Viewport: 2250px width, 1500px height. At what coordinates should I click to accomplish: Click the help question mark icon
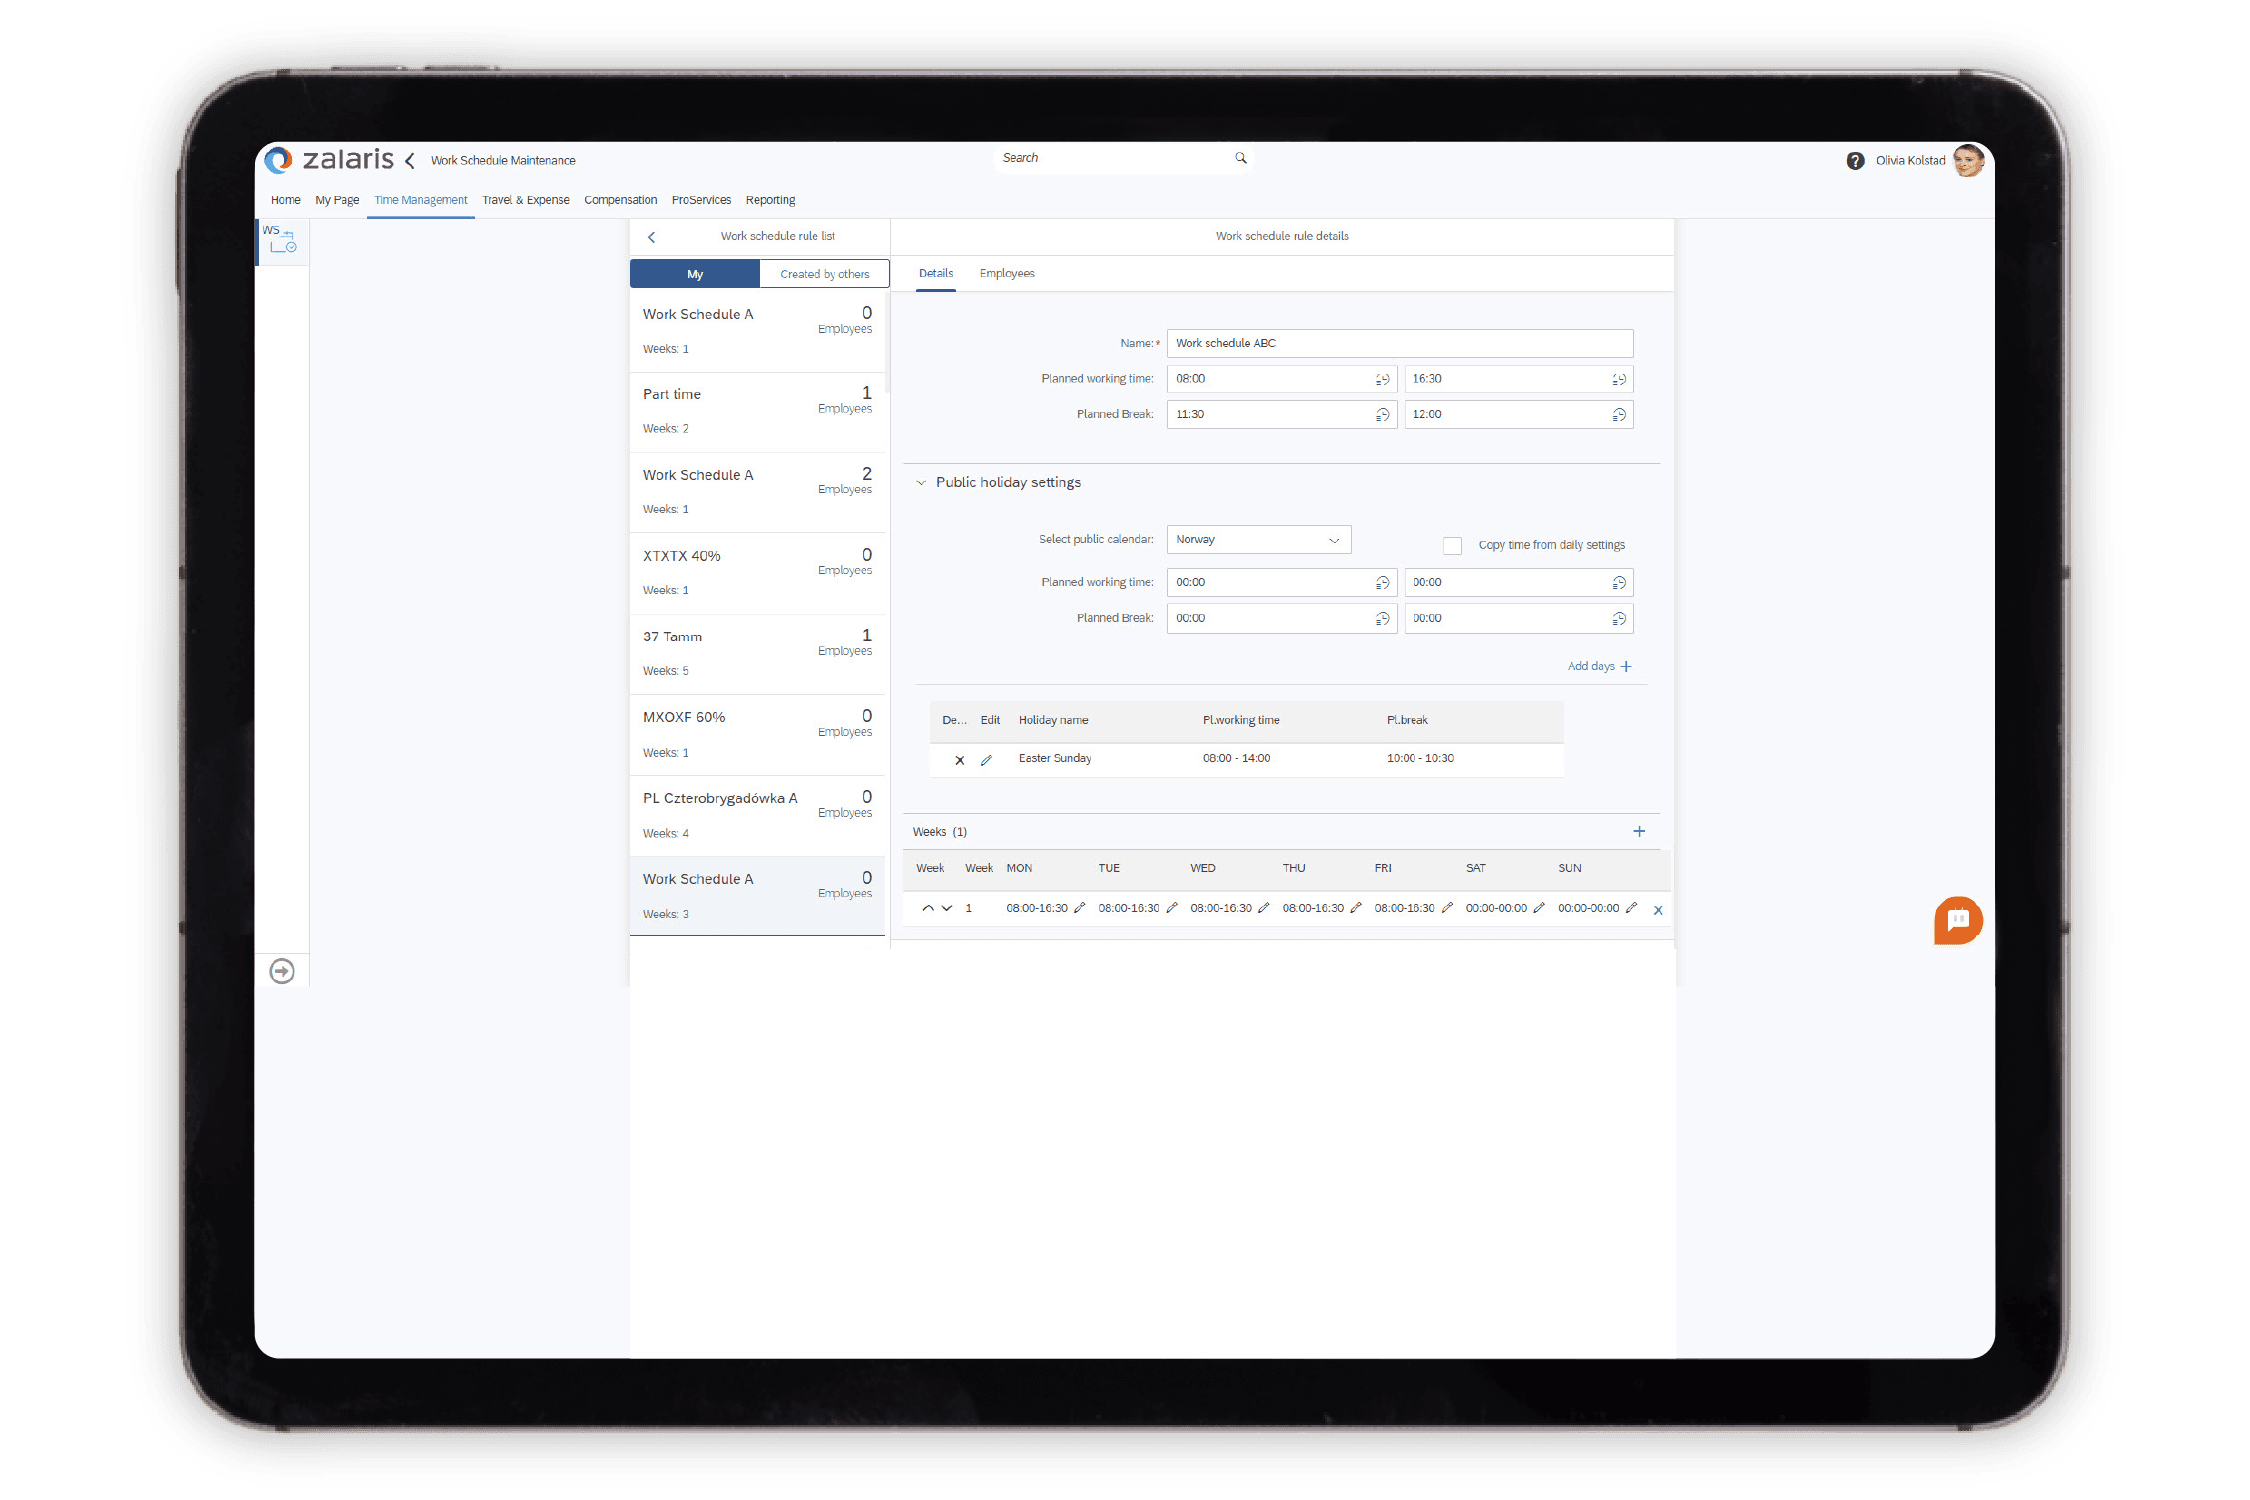click(1855, 161)
